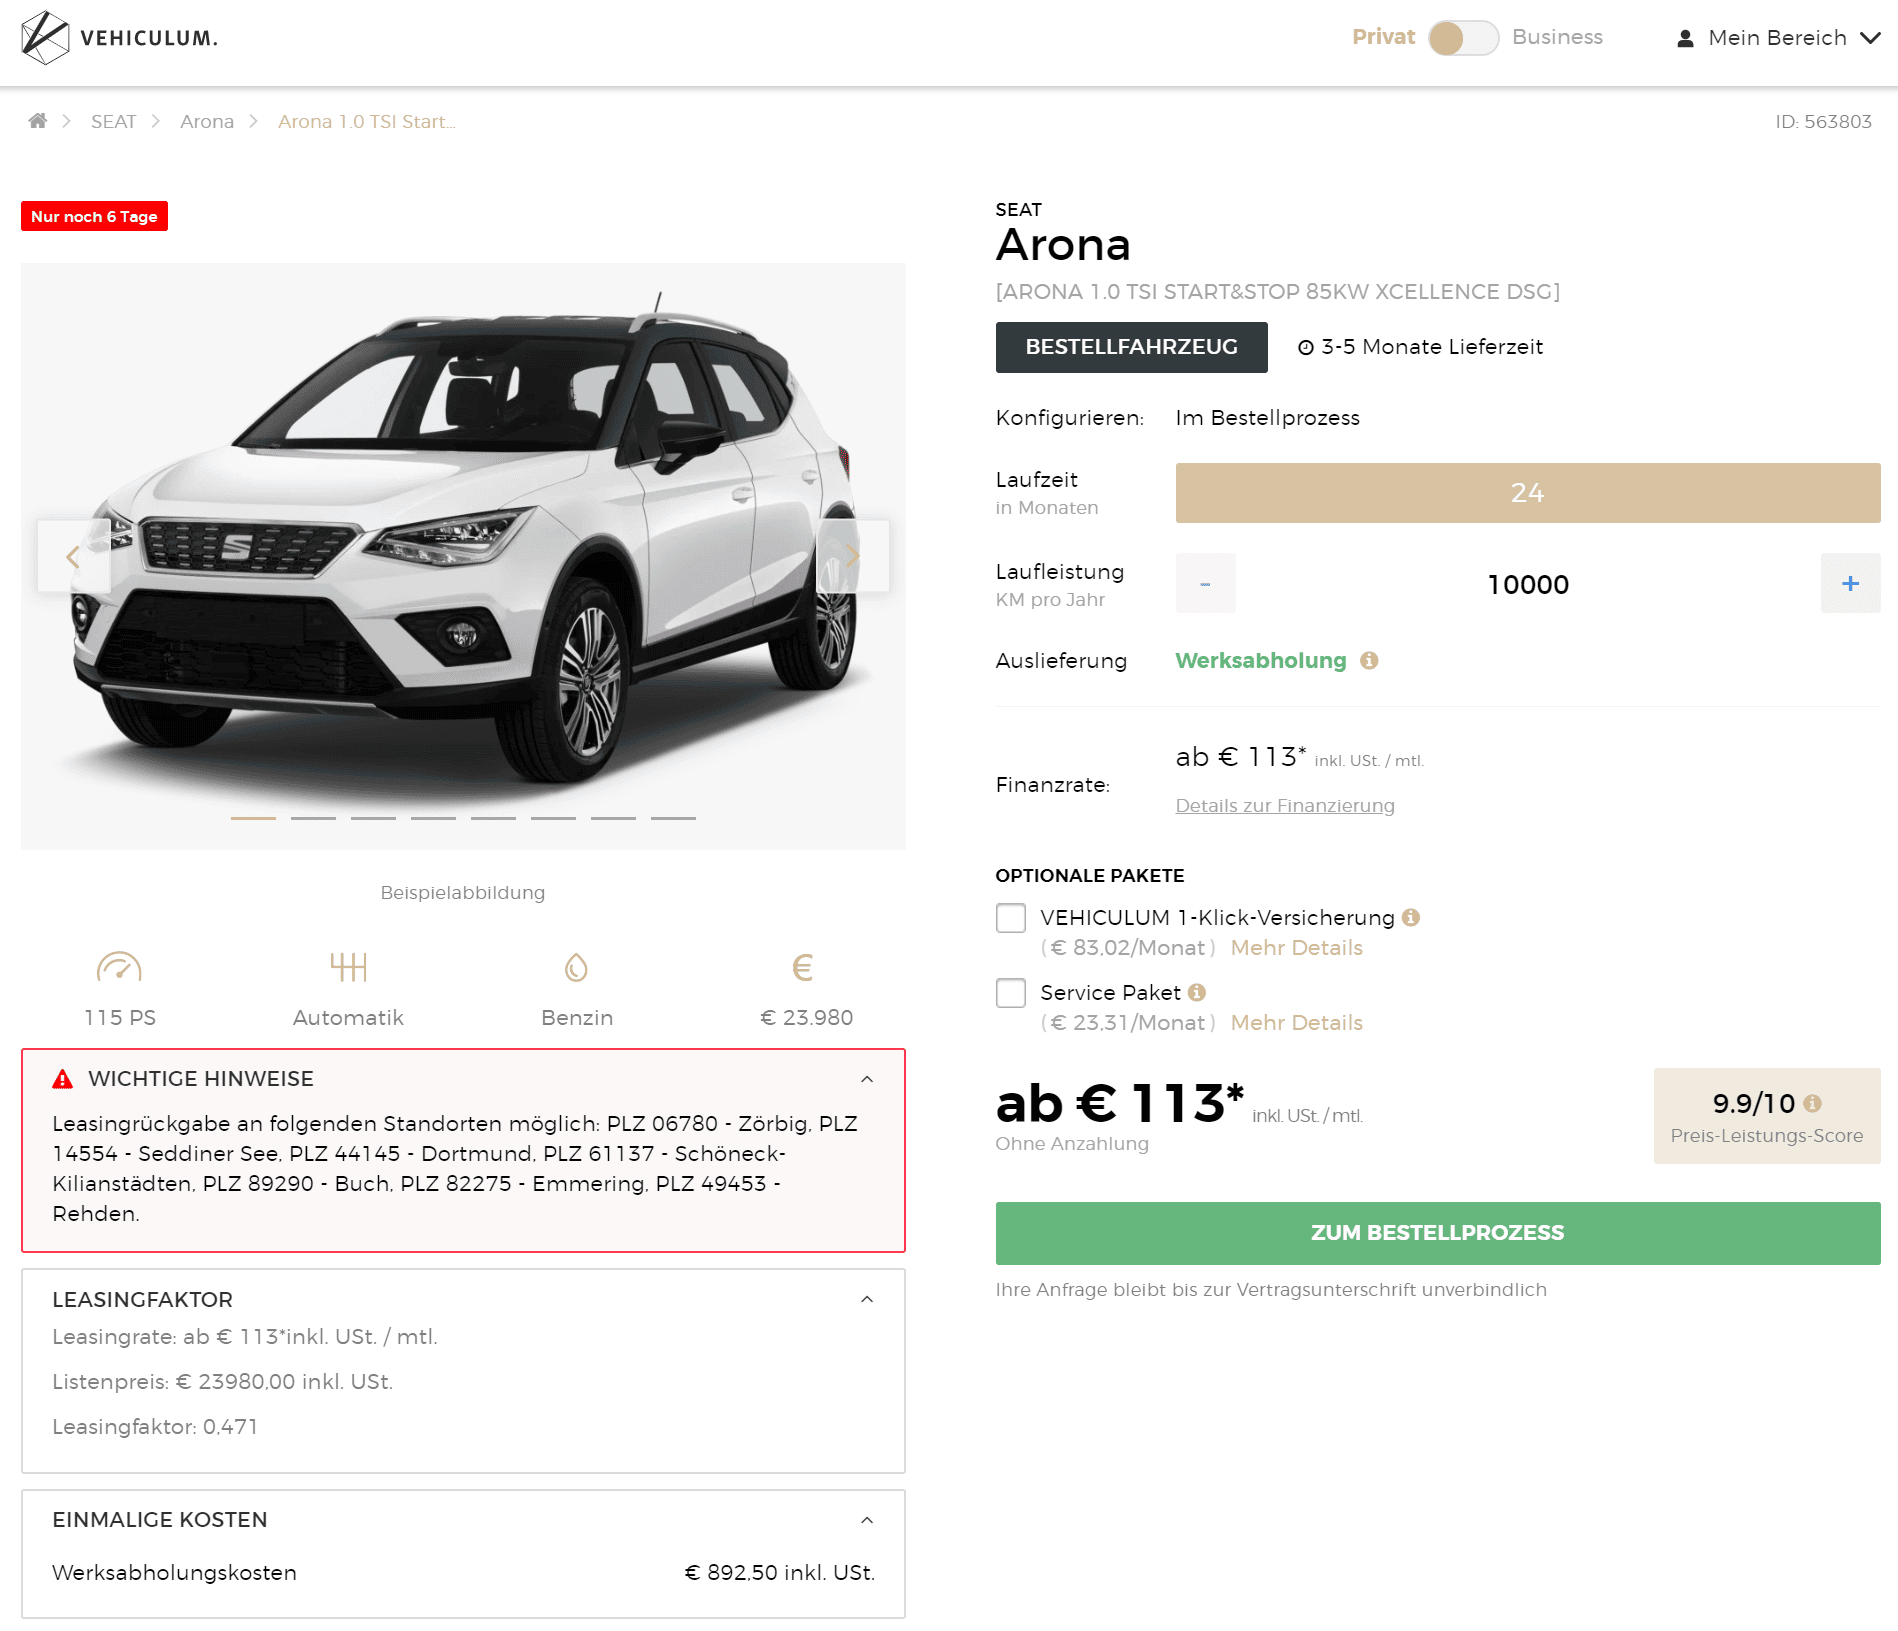Click the Euro price icon
Screen dimensions: 1898x1631
(803, 967)
